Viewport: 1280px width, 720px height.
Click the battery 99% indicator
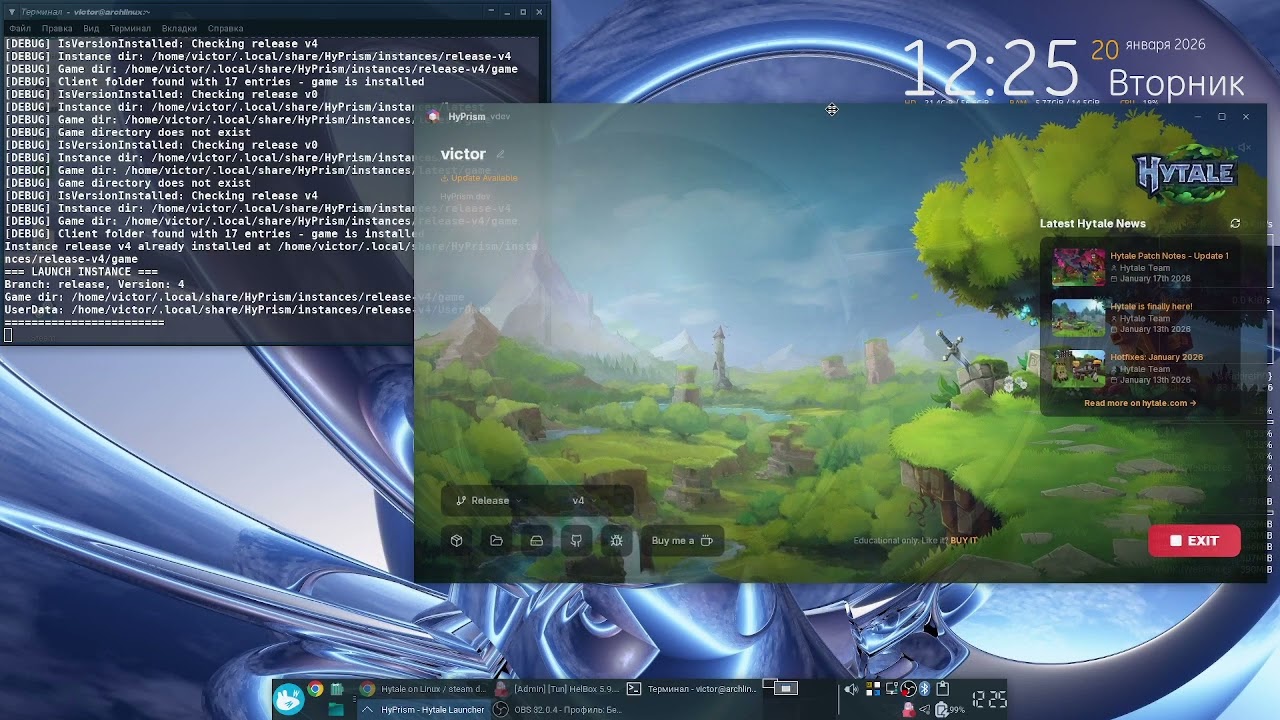coord(950,710)
